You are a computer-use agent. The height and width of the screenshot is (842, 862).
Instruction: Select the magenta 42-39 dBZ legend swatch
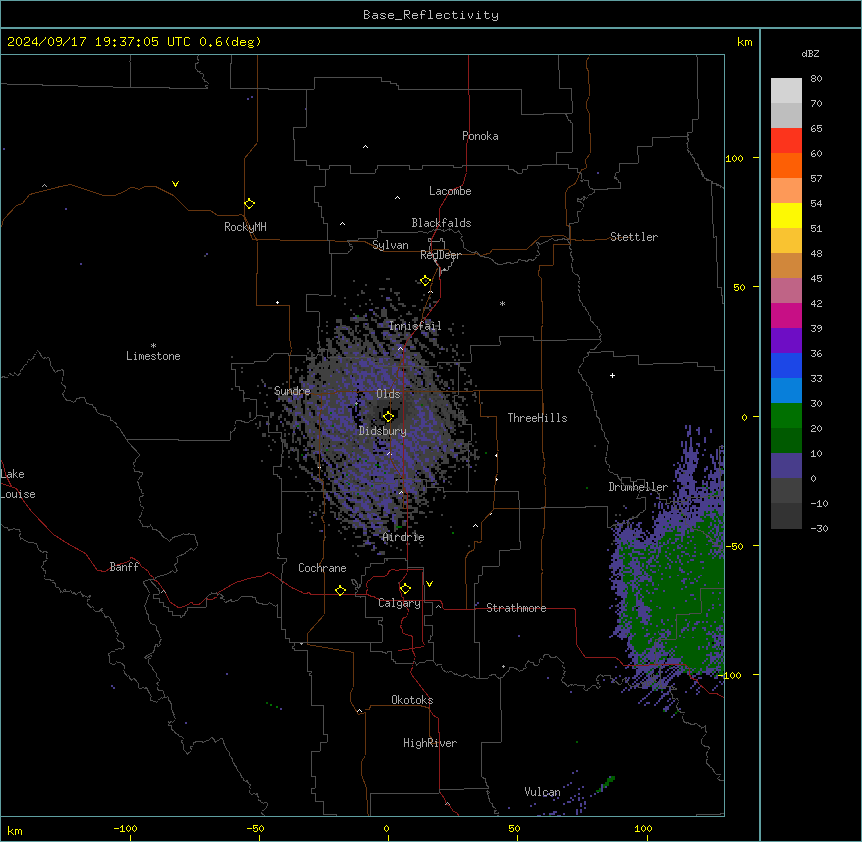coord(786,315)
